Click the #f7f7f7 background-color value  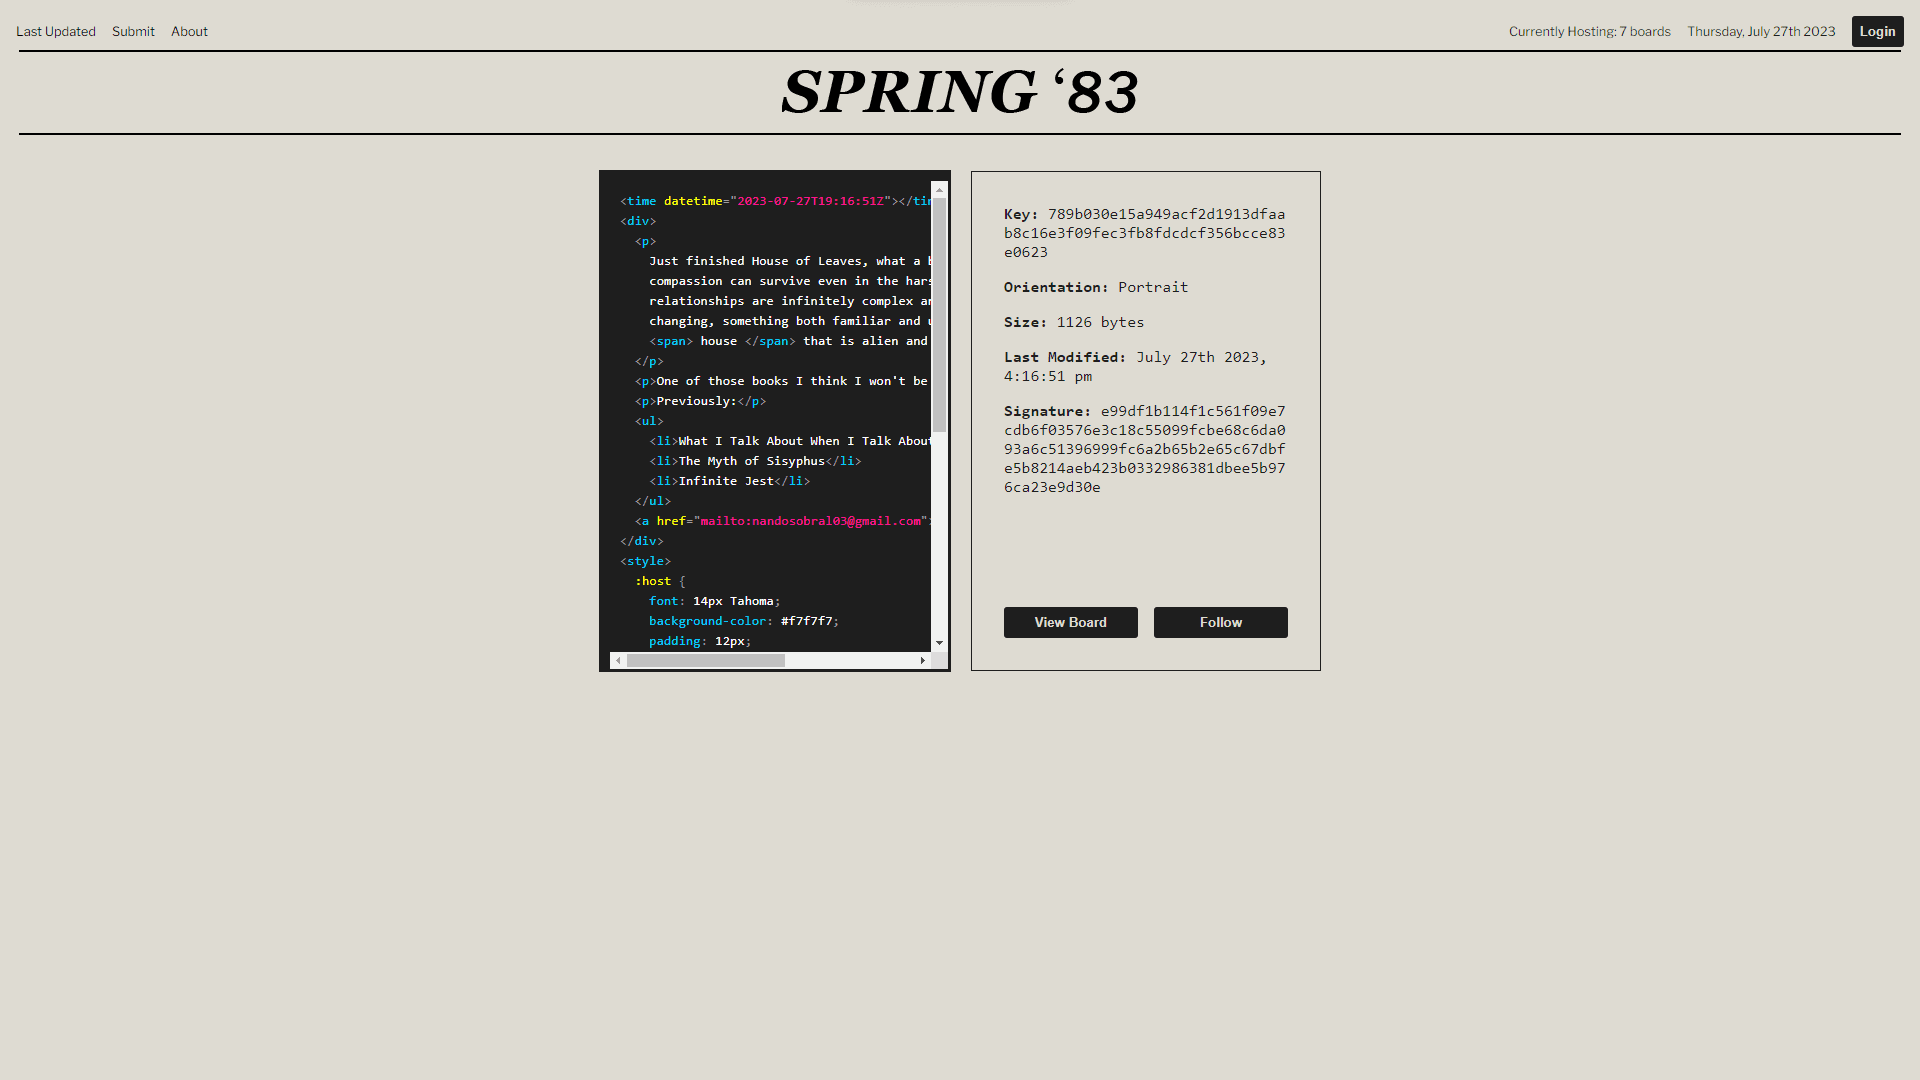click(x=806, y=621)
